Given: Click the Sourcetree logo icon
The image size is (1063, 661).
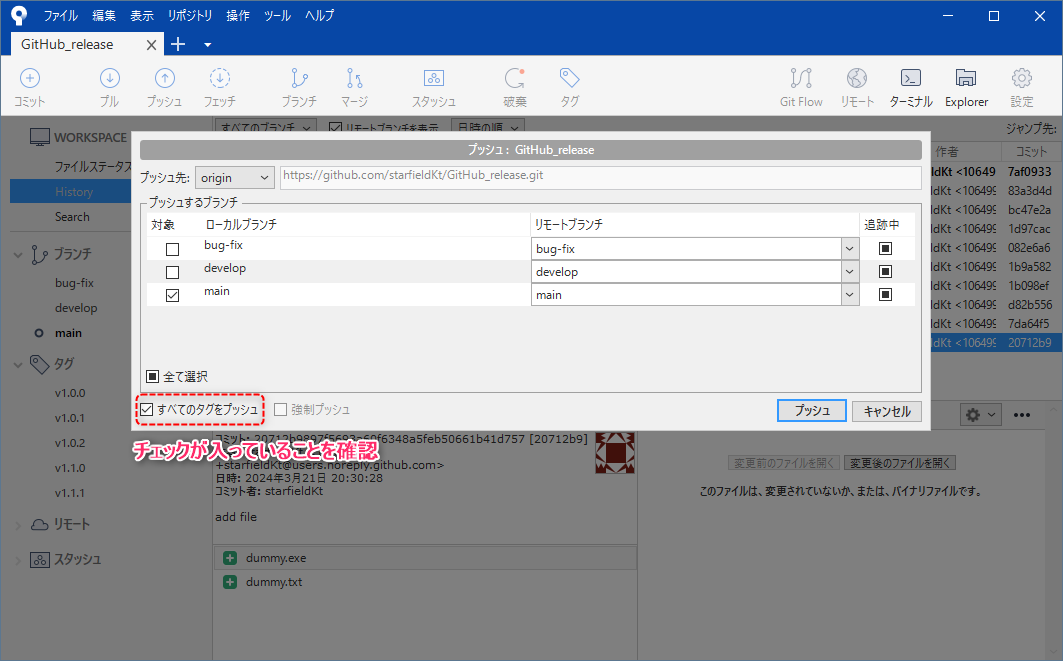Looking at the screenshot, I should tap(19, 16).
